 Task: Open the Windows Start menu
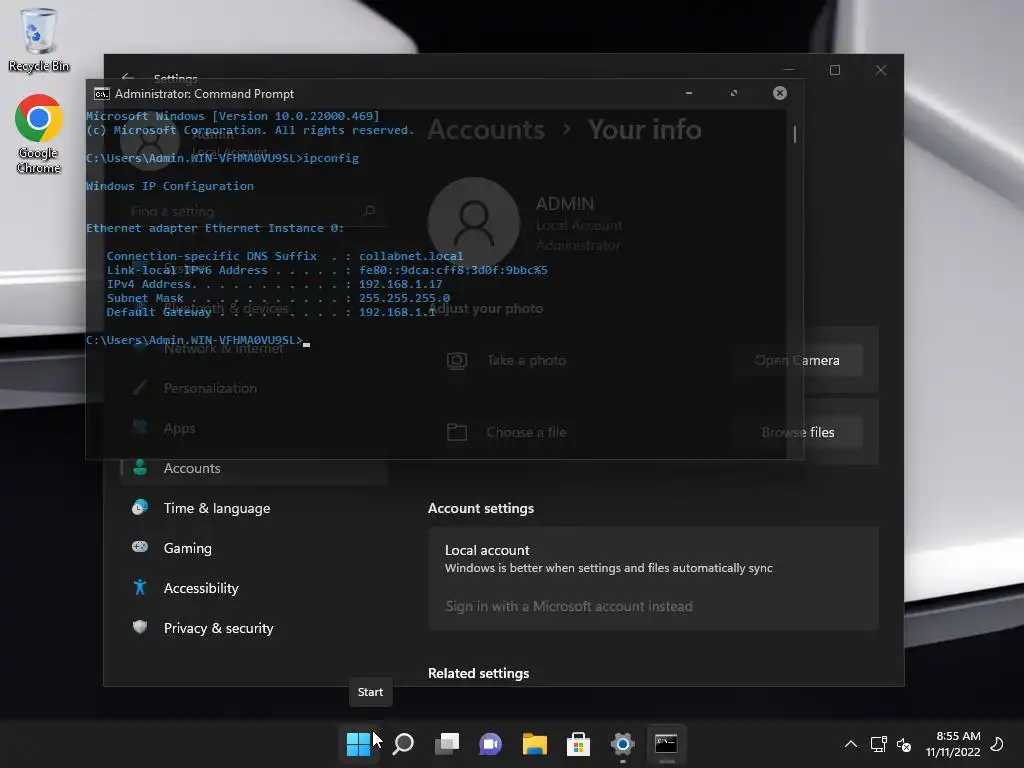pos(358,744)
